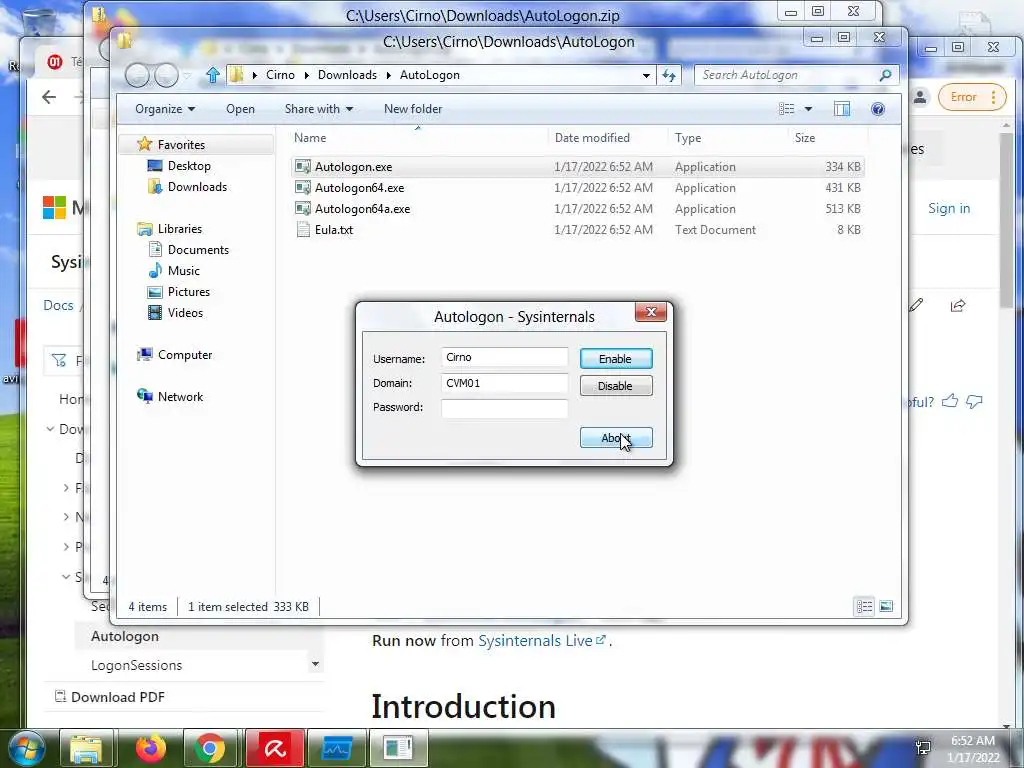This screenshot has width=1024, height=768.
Task: Click the refresh icon beside address bar
Action: tap(669, 75)
